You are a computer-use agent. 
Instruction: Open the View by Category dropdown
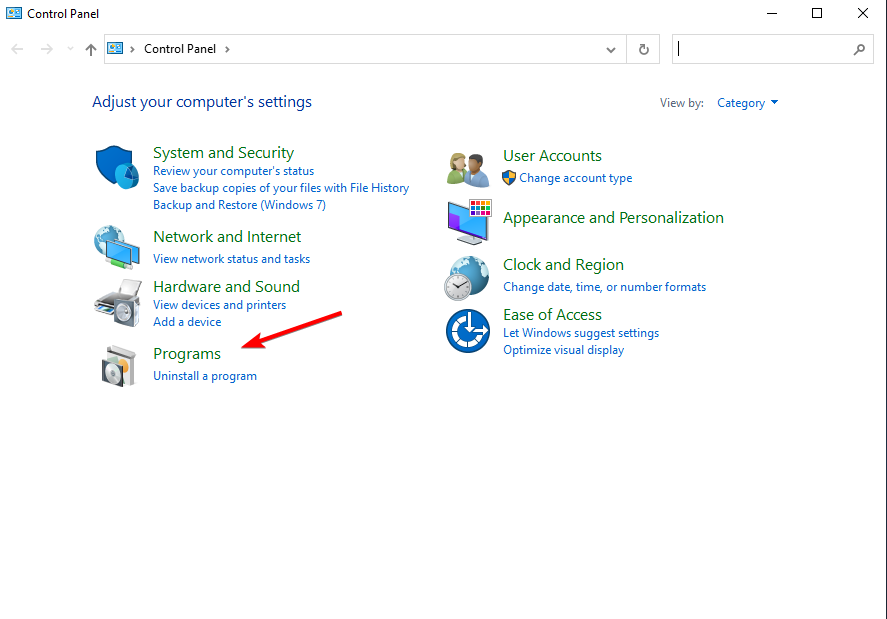pyautogui.click(x=747, y=103)
